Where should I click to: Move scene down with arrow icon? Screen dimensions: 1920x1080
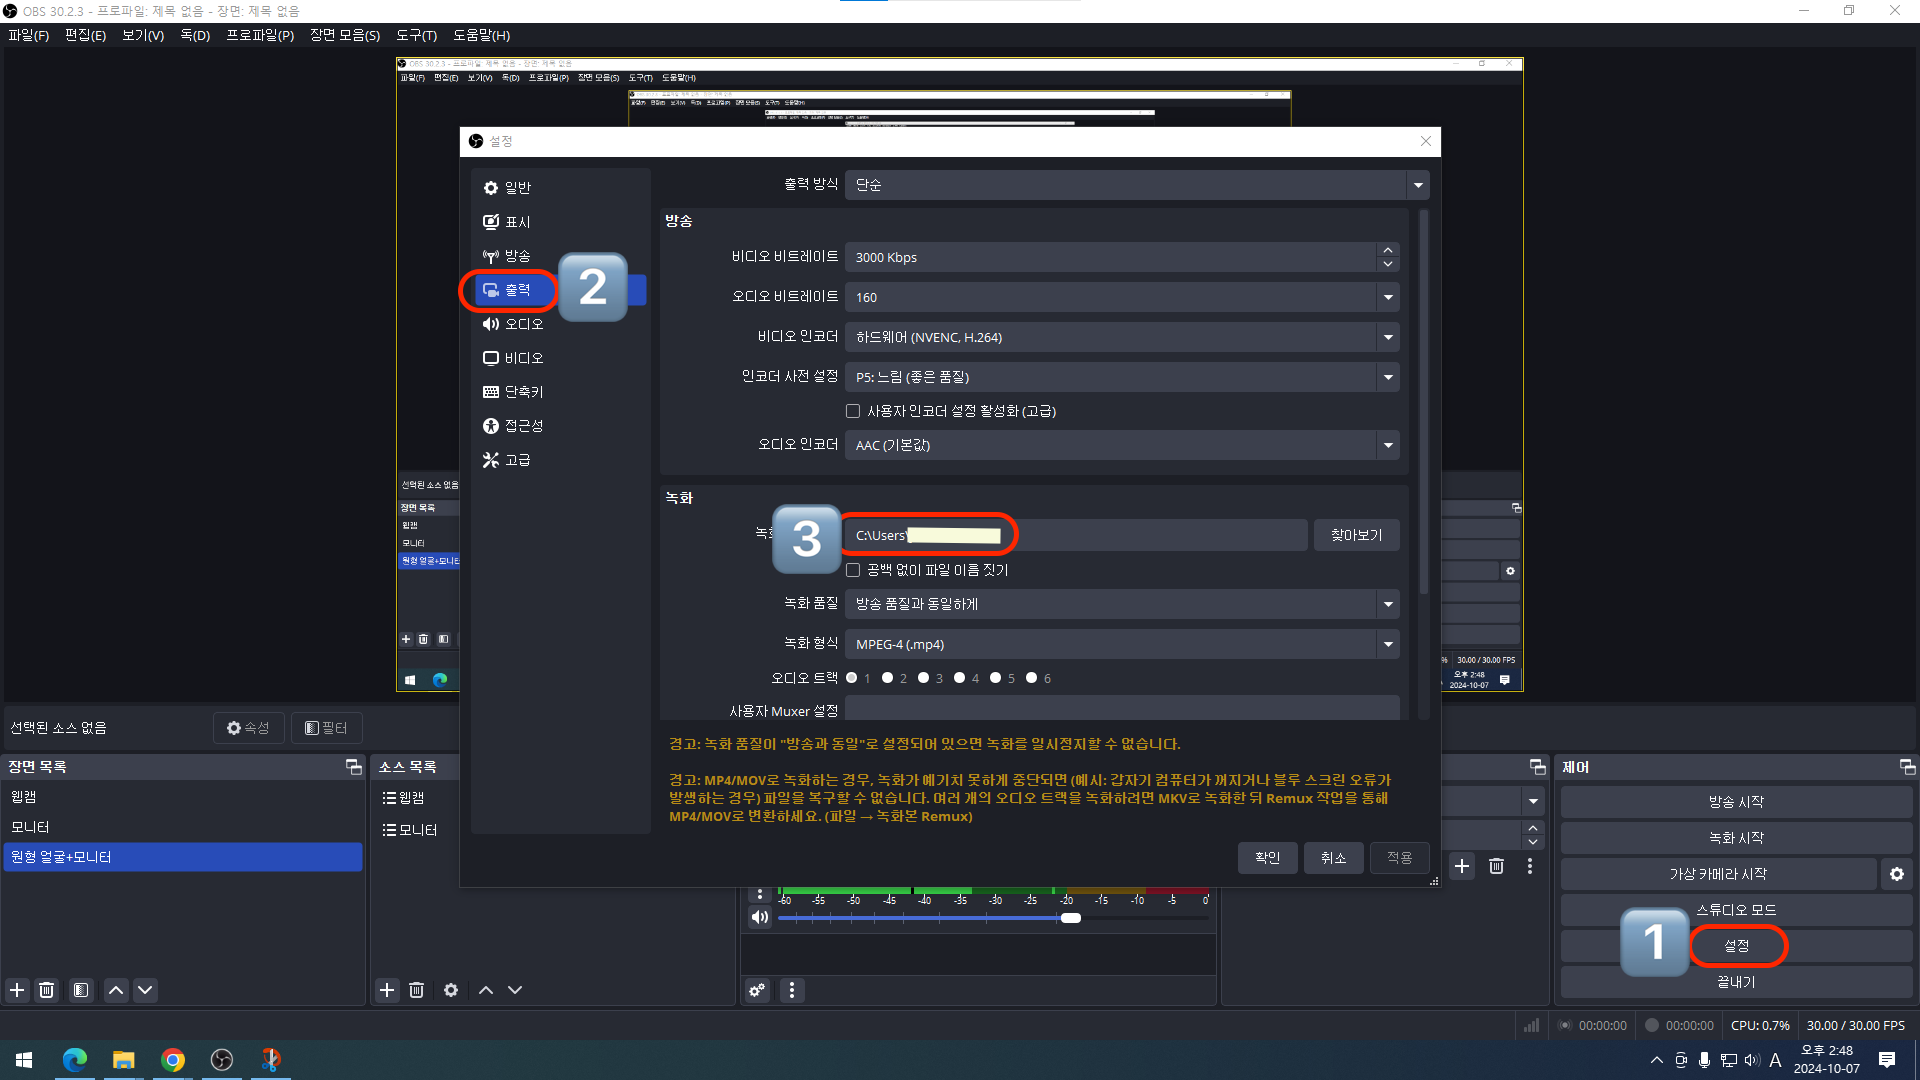[x=145, y=990]
